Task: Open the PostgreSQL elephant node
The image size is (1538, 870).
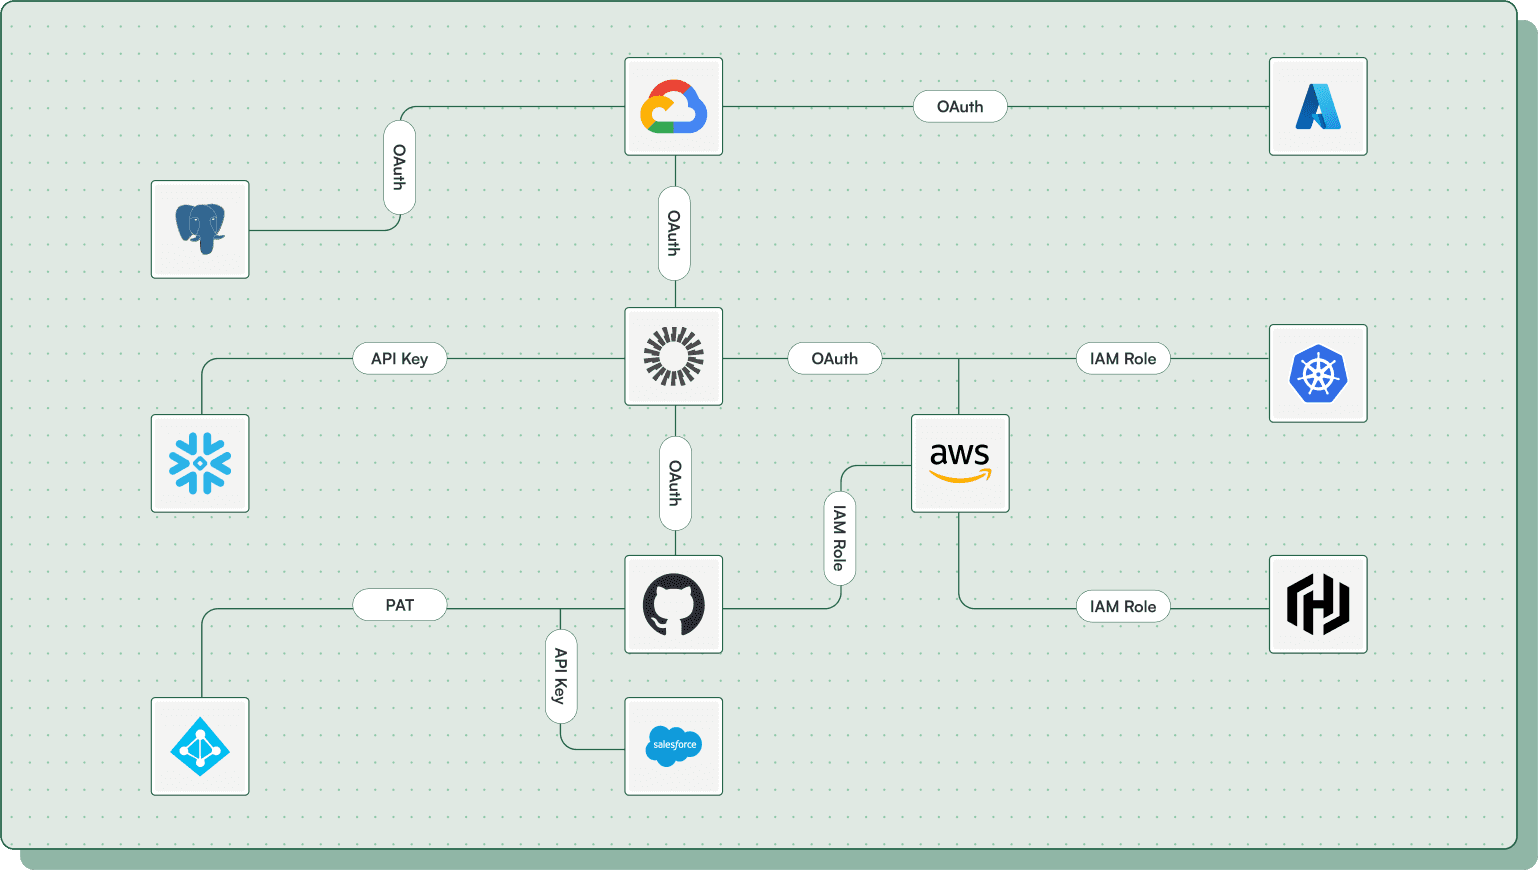Action: (200, 229)
